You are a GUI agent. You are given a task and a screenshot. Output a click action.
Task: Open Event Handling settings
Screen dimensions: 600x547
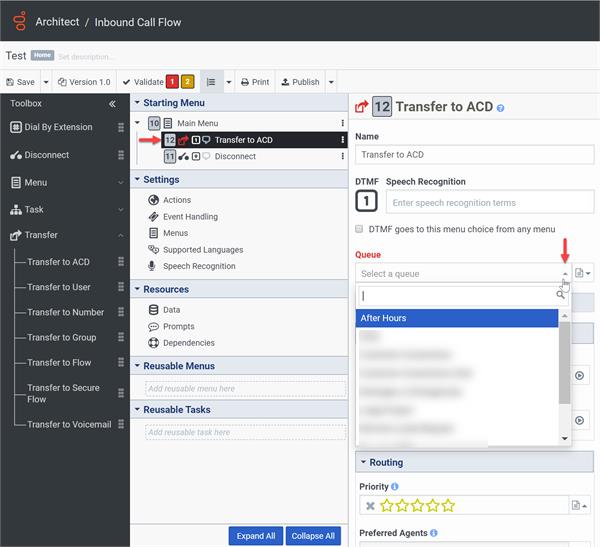coord(183,217)
